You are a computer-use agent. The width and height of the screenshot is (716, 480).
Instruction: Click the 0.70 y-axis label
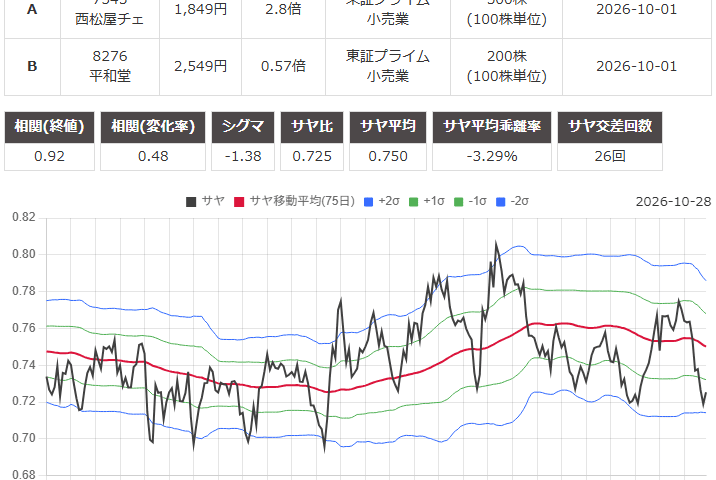[x=24, y=438]
